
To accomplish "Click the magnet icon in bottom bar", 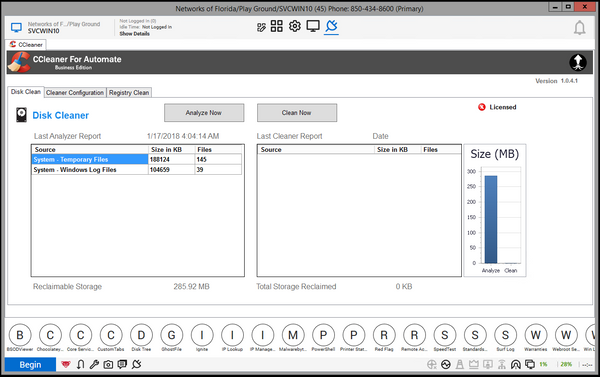I will coord(80,364).
